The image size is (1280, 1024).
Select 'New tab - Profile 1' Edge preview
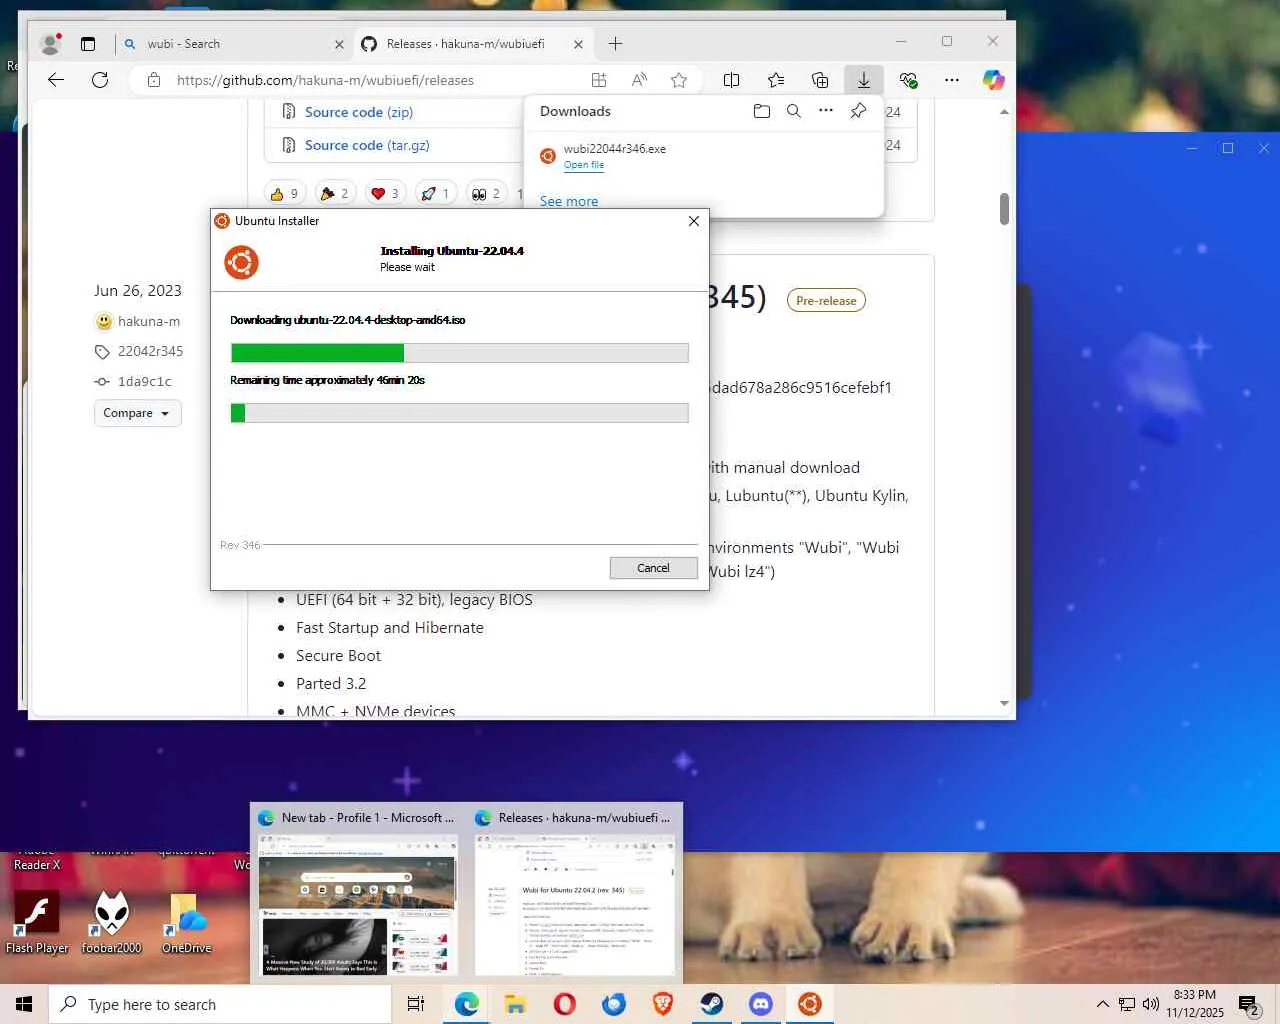[358, 891]
